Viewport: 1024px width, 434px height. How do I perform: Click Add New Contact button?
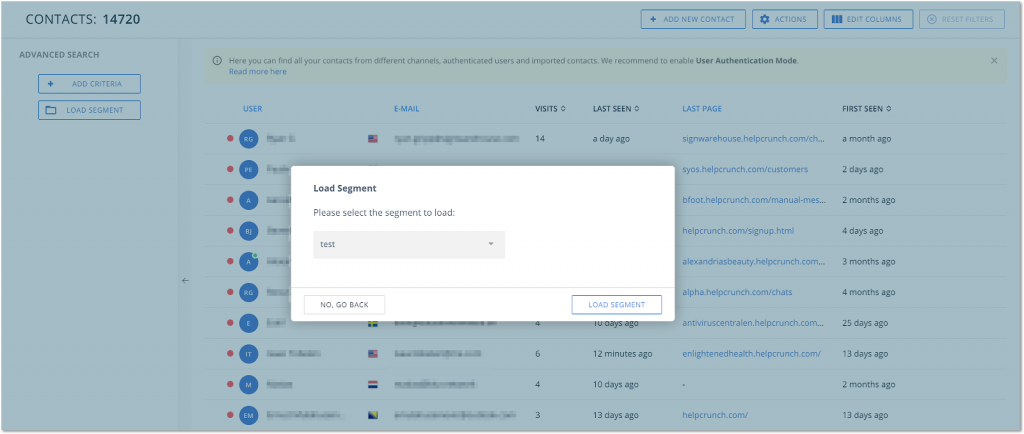[x=692, y=20]
